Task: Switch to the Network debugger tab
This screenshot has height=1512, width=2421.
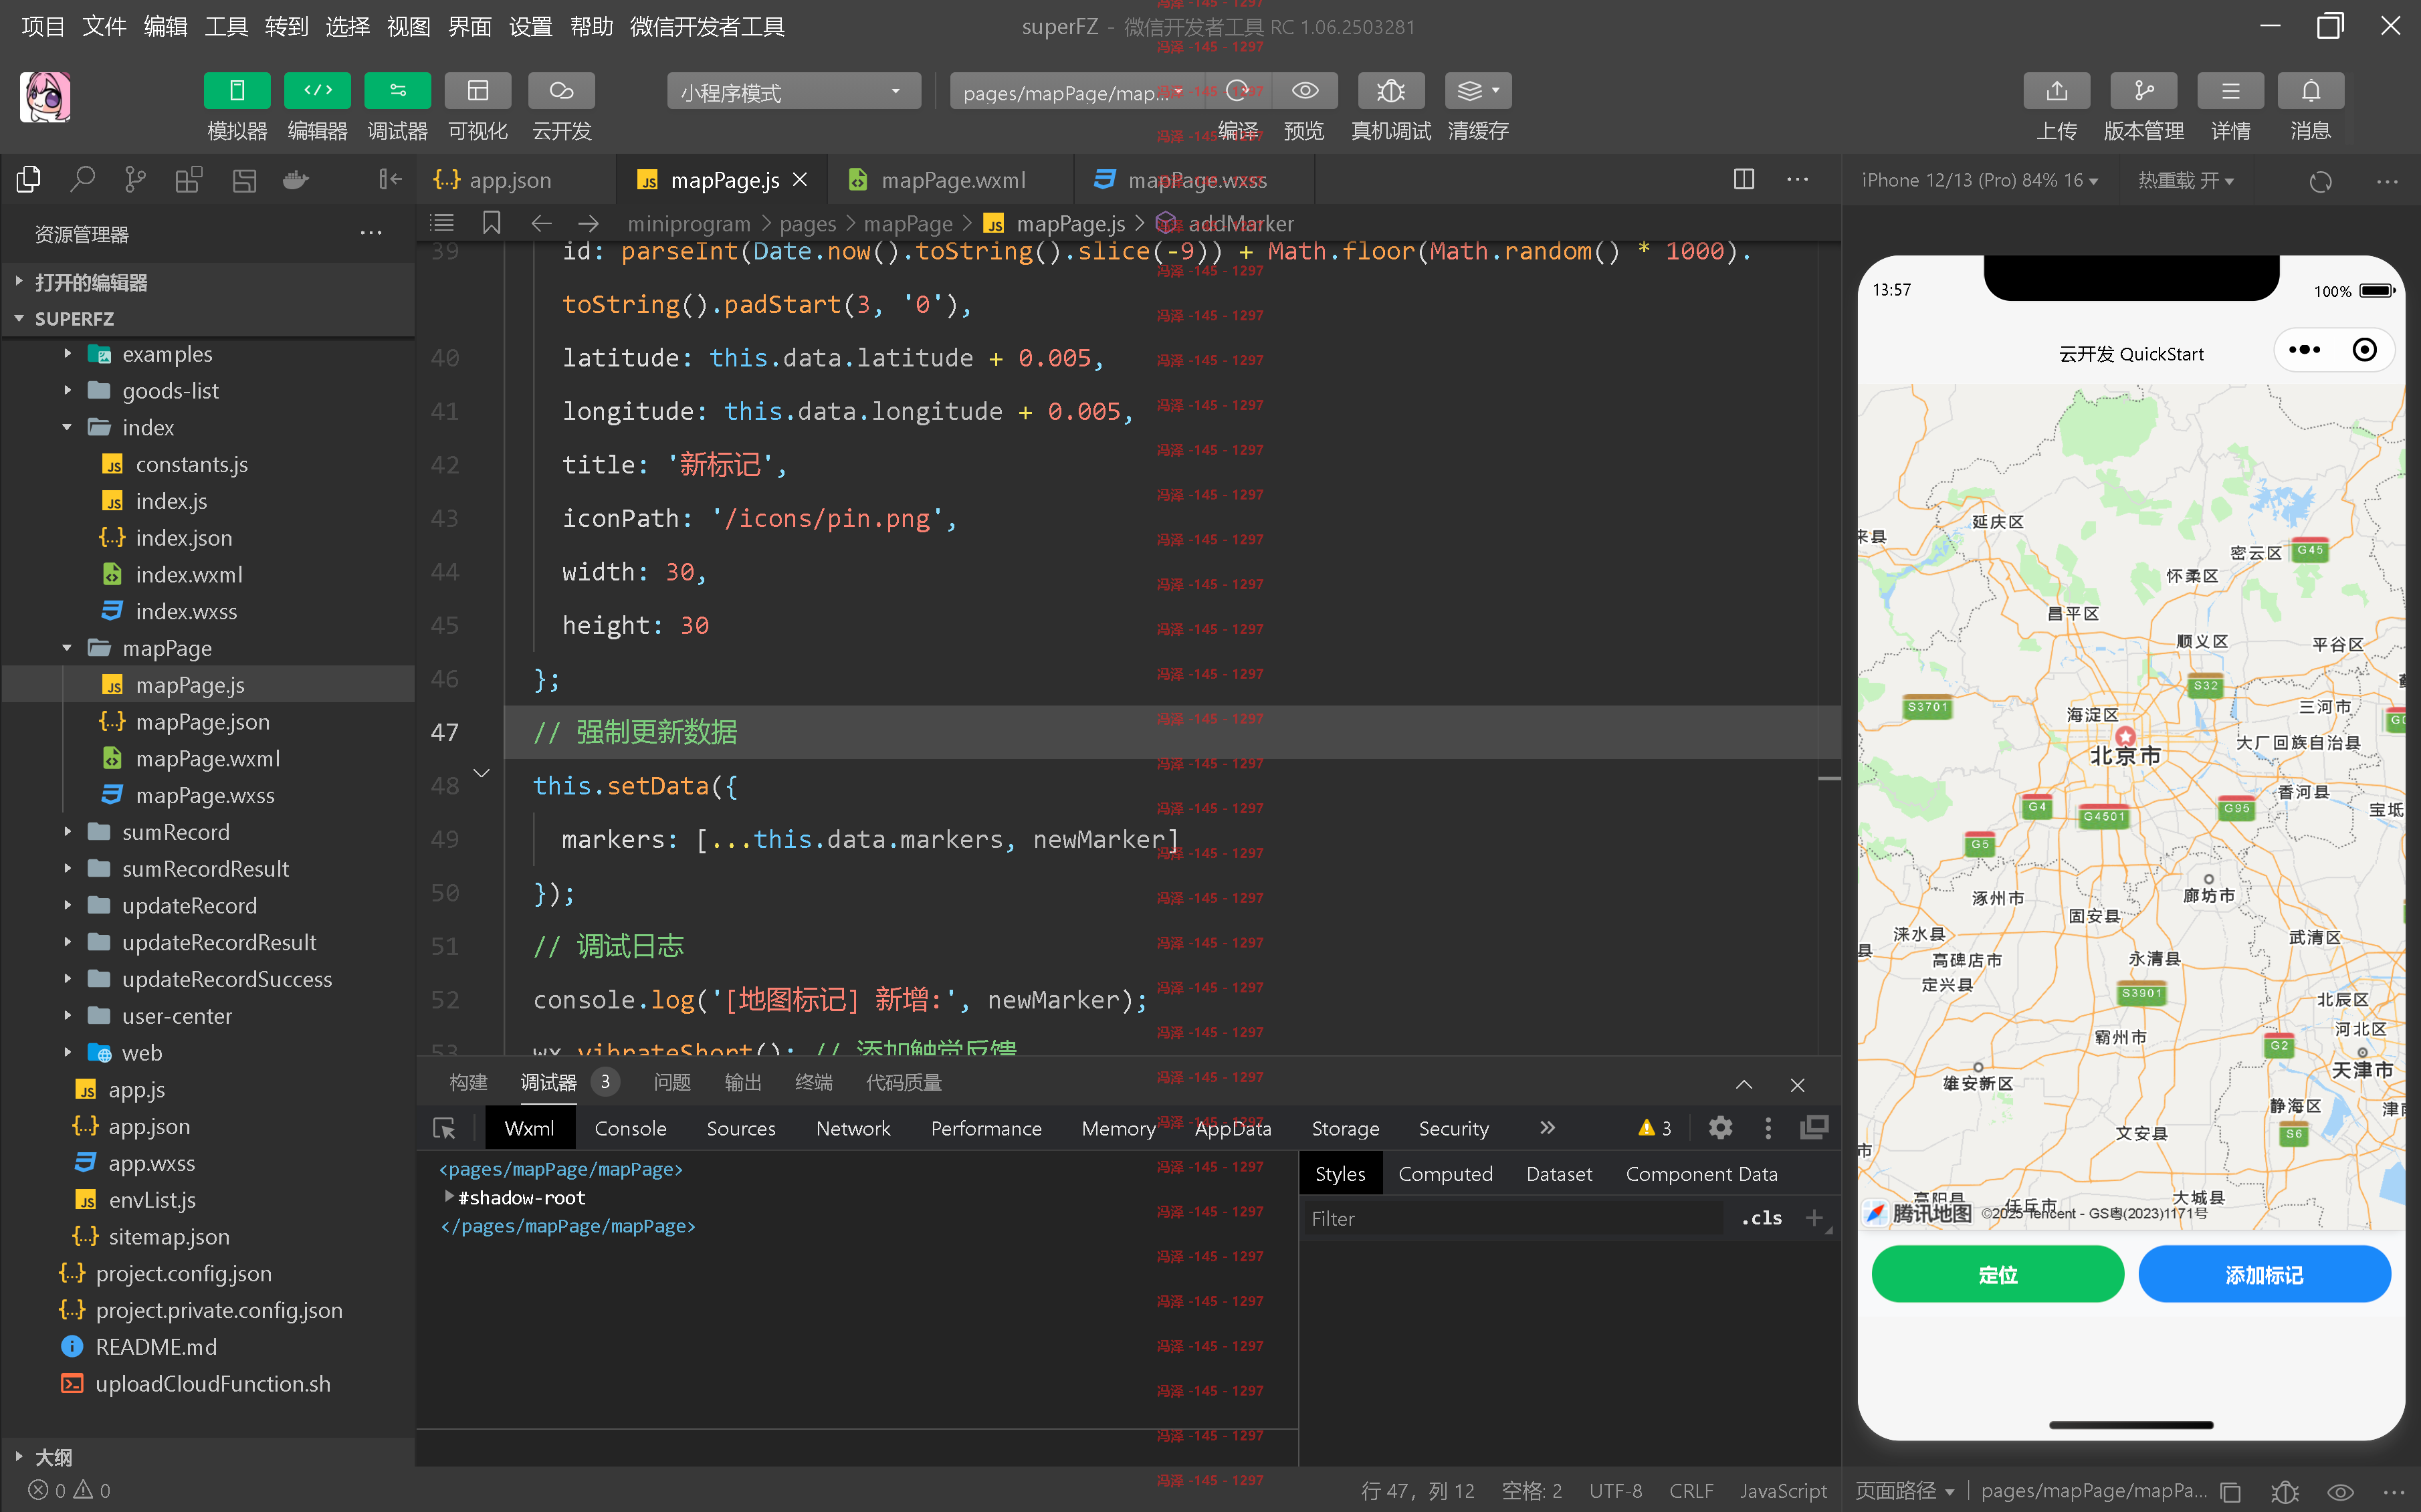Action: click(853, 1128)
